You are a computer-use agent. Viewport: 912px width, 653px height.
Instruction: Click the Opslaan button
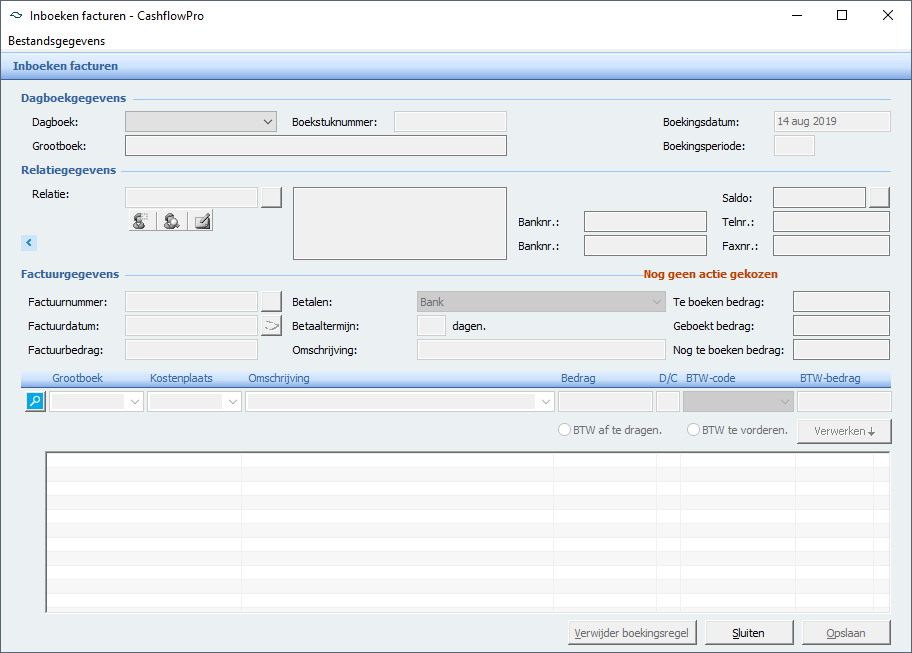pos(846,633)
